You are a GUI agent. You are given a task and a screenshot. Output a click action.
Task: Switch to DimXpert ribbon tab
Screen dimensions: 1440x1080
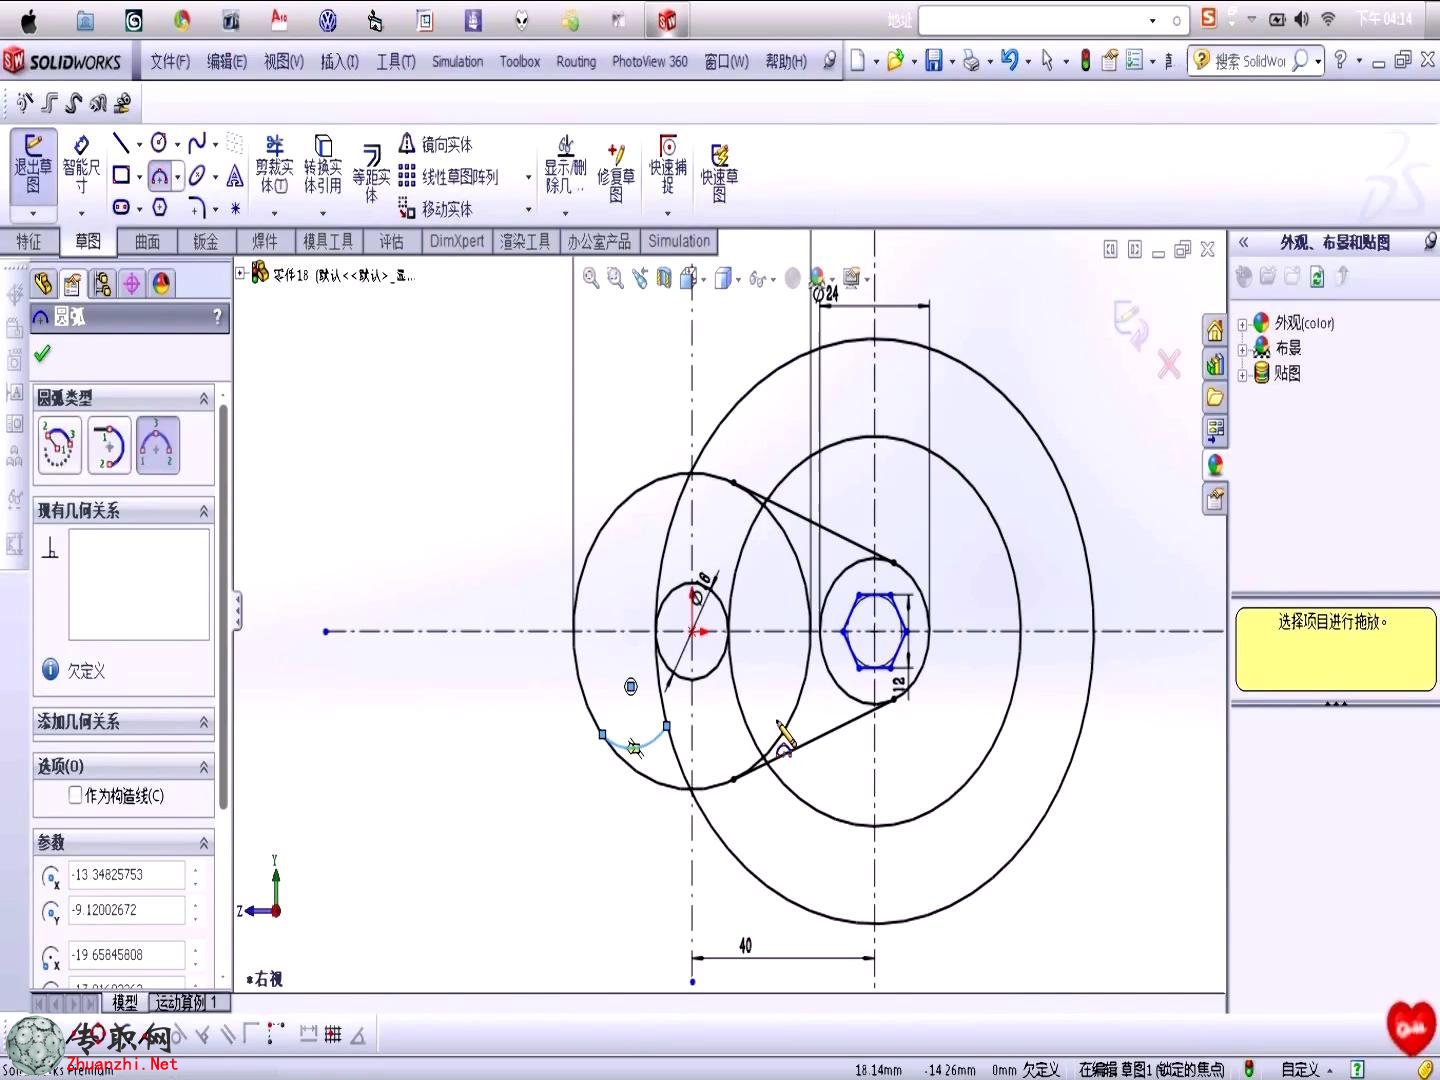457,241
